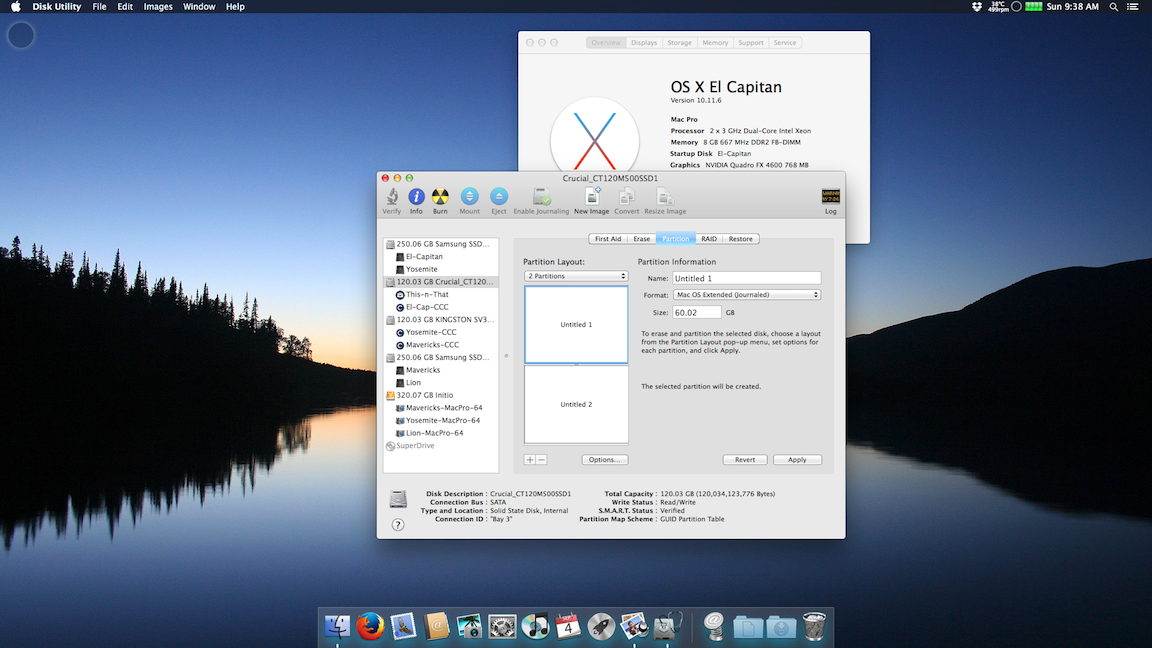Open Memory tab in About This Mac window
The height and width of the screenshot is (648, 1152).
[x=715, y=43]
